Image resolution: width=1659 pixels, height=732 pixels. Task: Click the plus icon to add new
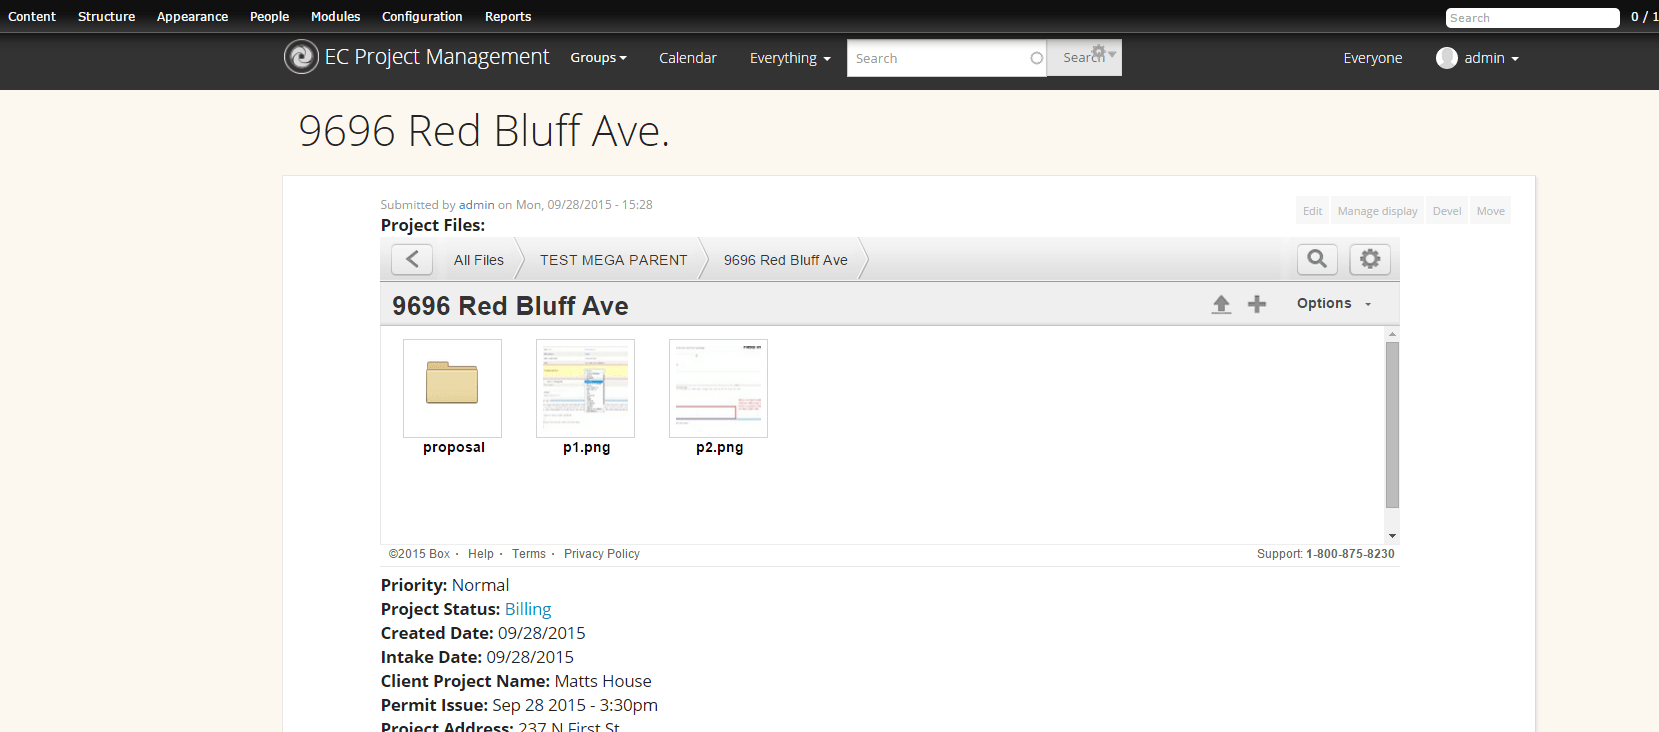(1257, 304)
